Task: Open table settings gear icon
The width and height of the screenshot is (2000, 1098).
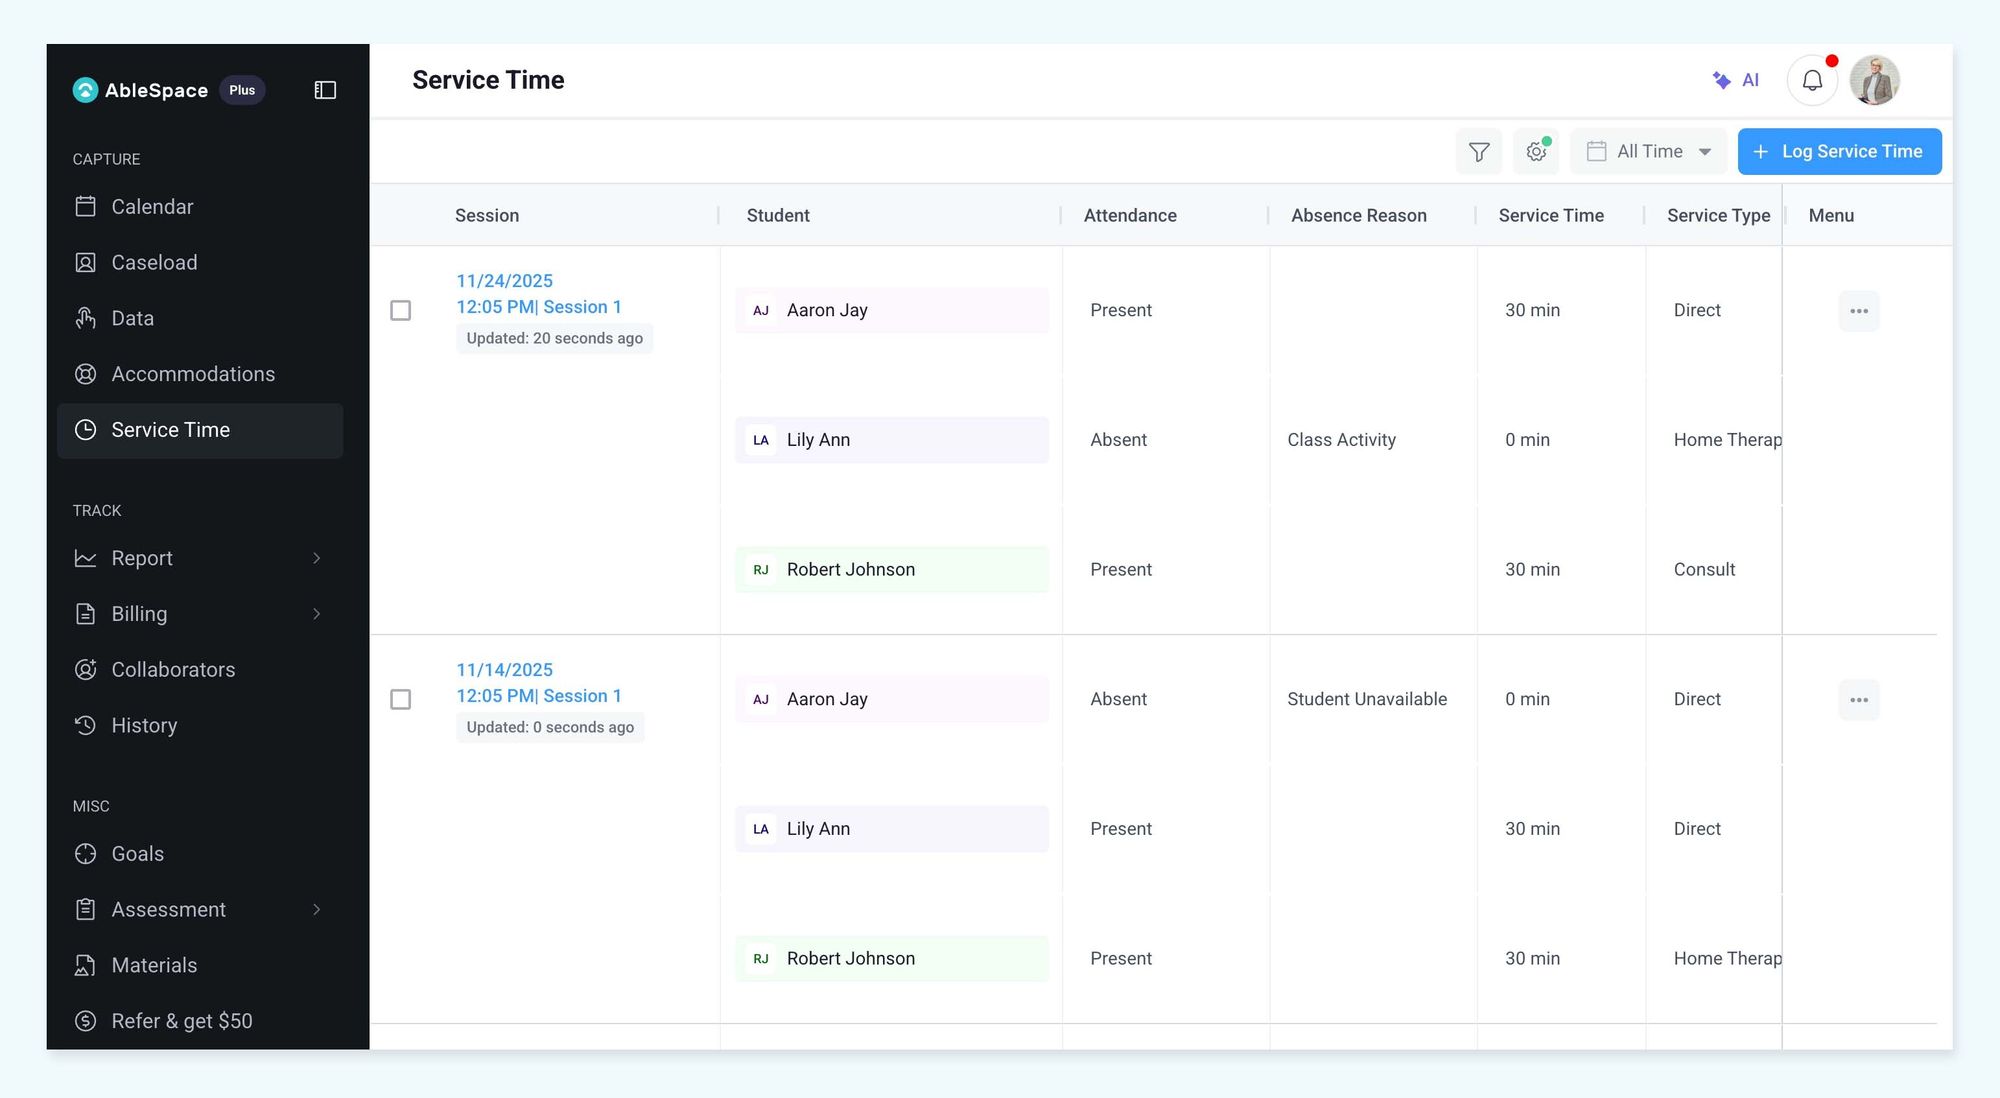Action: click(x=1536, y=152)
